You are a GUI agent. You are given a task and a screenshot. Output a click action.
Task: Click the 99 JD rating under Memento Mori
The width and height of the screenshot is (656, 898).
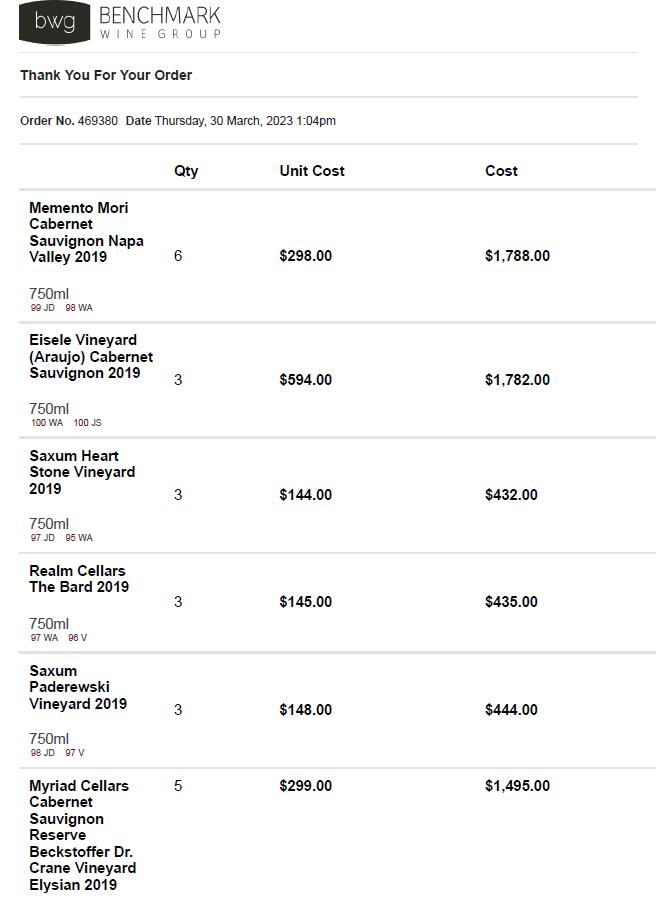[43, 308]
